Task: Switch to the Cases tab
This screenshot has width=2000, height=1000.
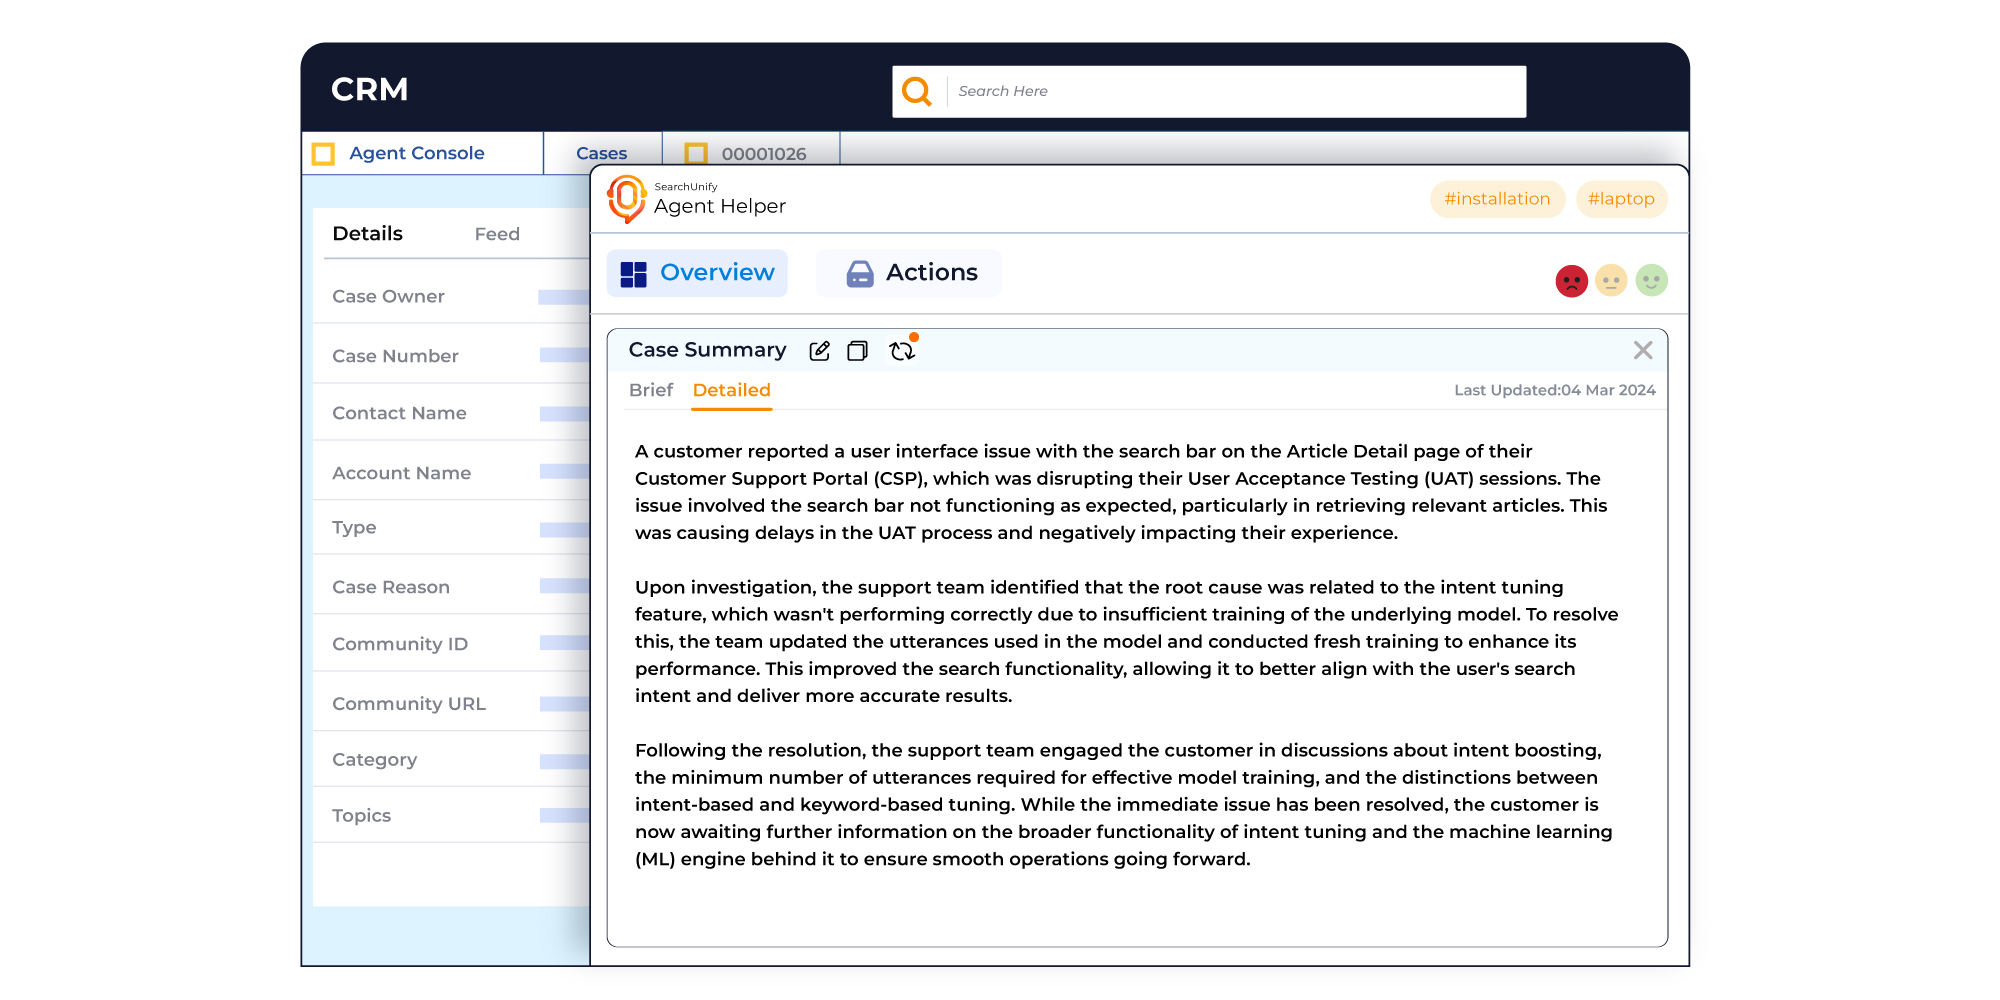Action: coord(602,153)
